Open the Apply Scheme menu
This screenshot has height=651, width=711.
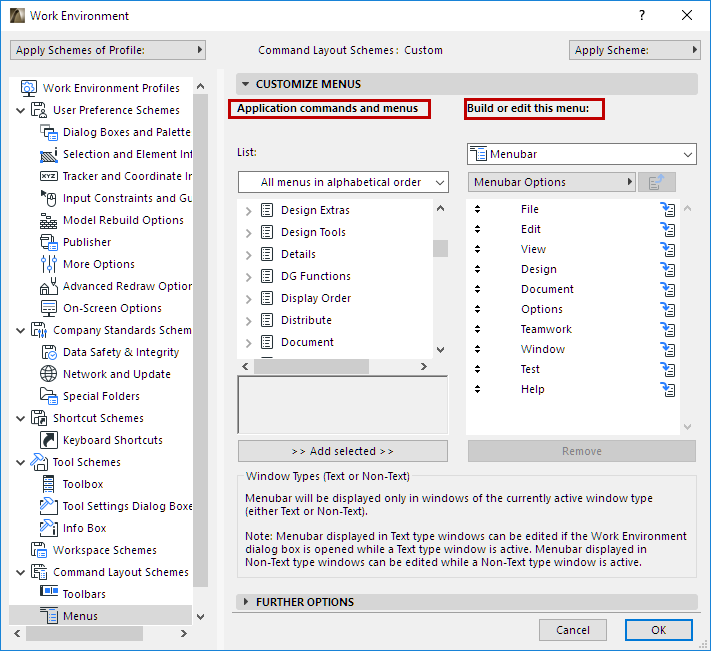click(x=634, y=50)
